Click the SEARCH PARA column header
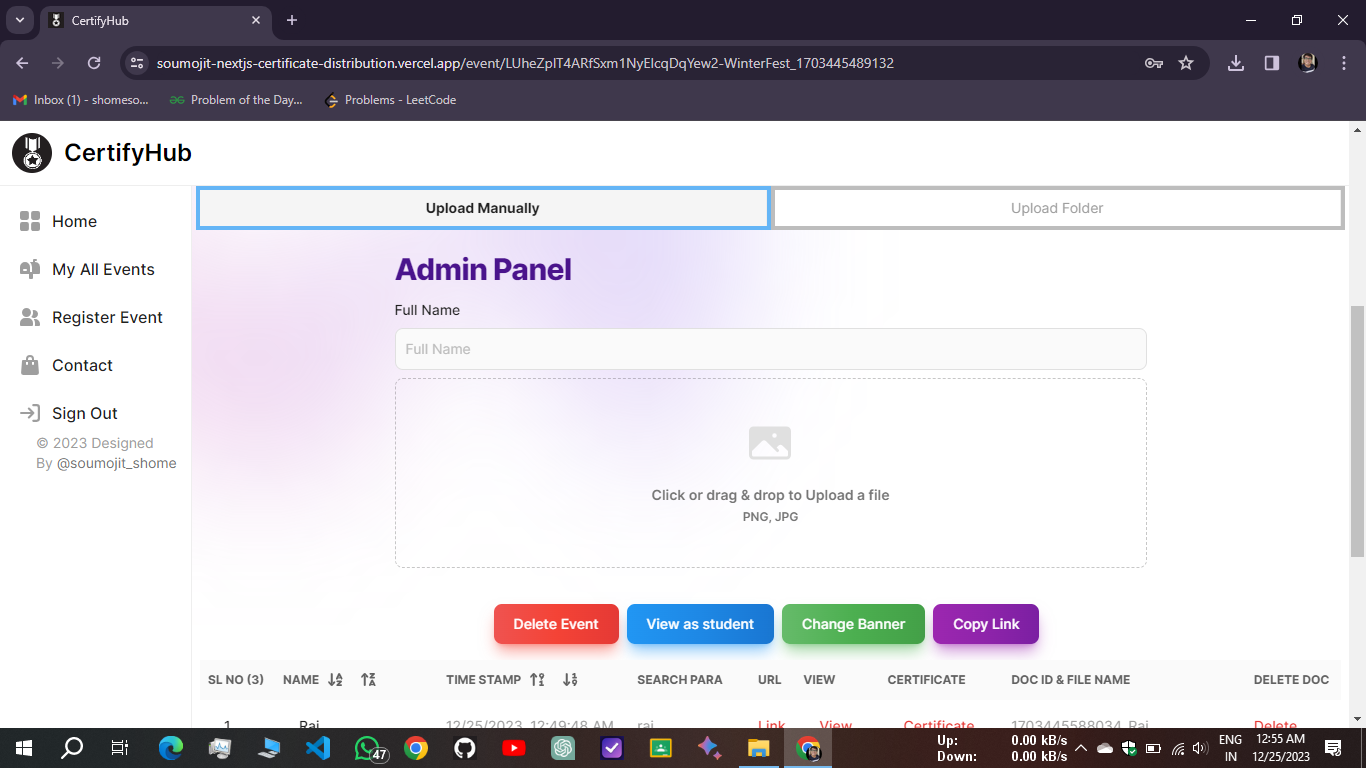 [680, 679]
